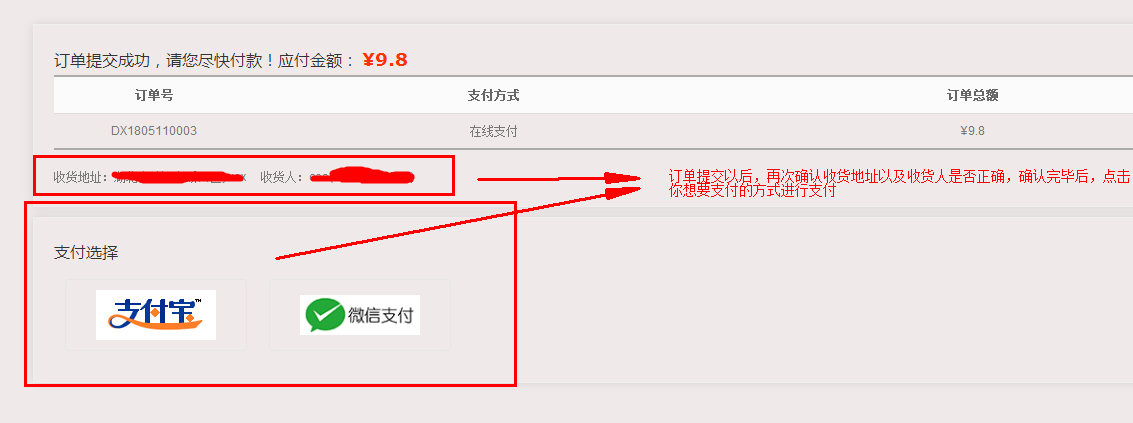Viewport: 1133px width, 423px height.
Task: Click the green WeChat checkmark bubble icon
Action: tap(324, 316)
